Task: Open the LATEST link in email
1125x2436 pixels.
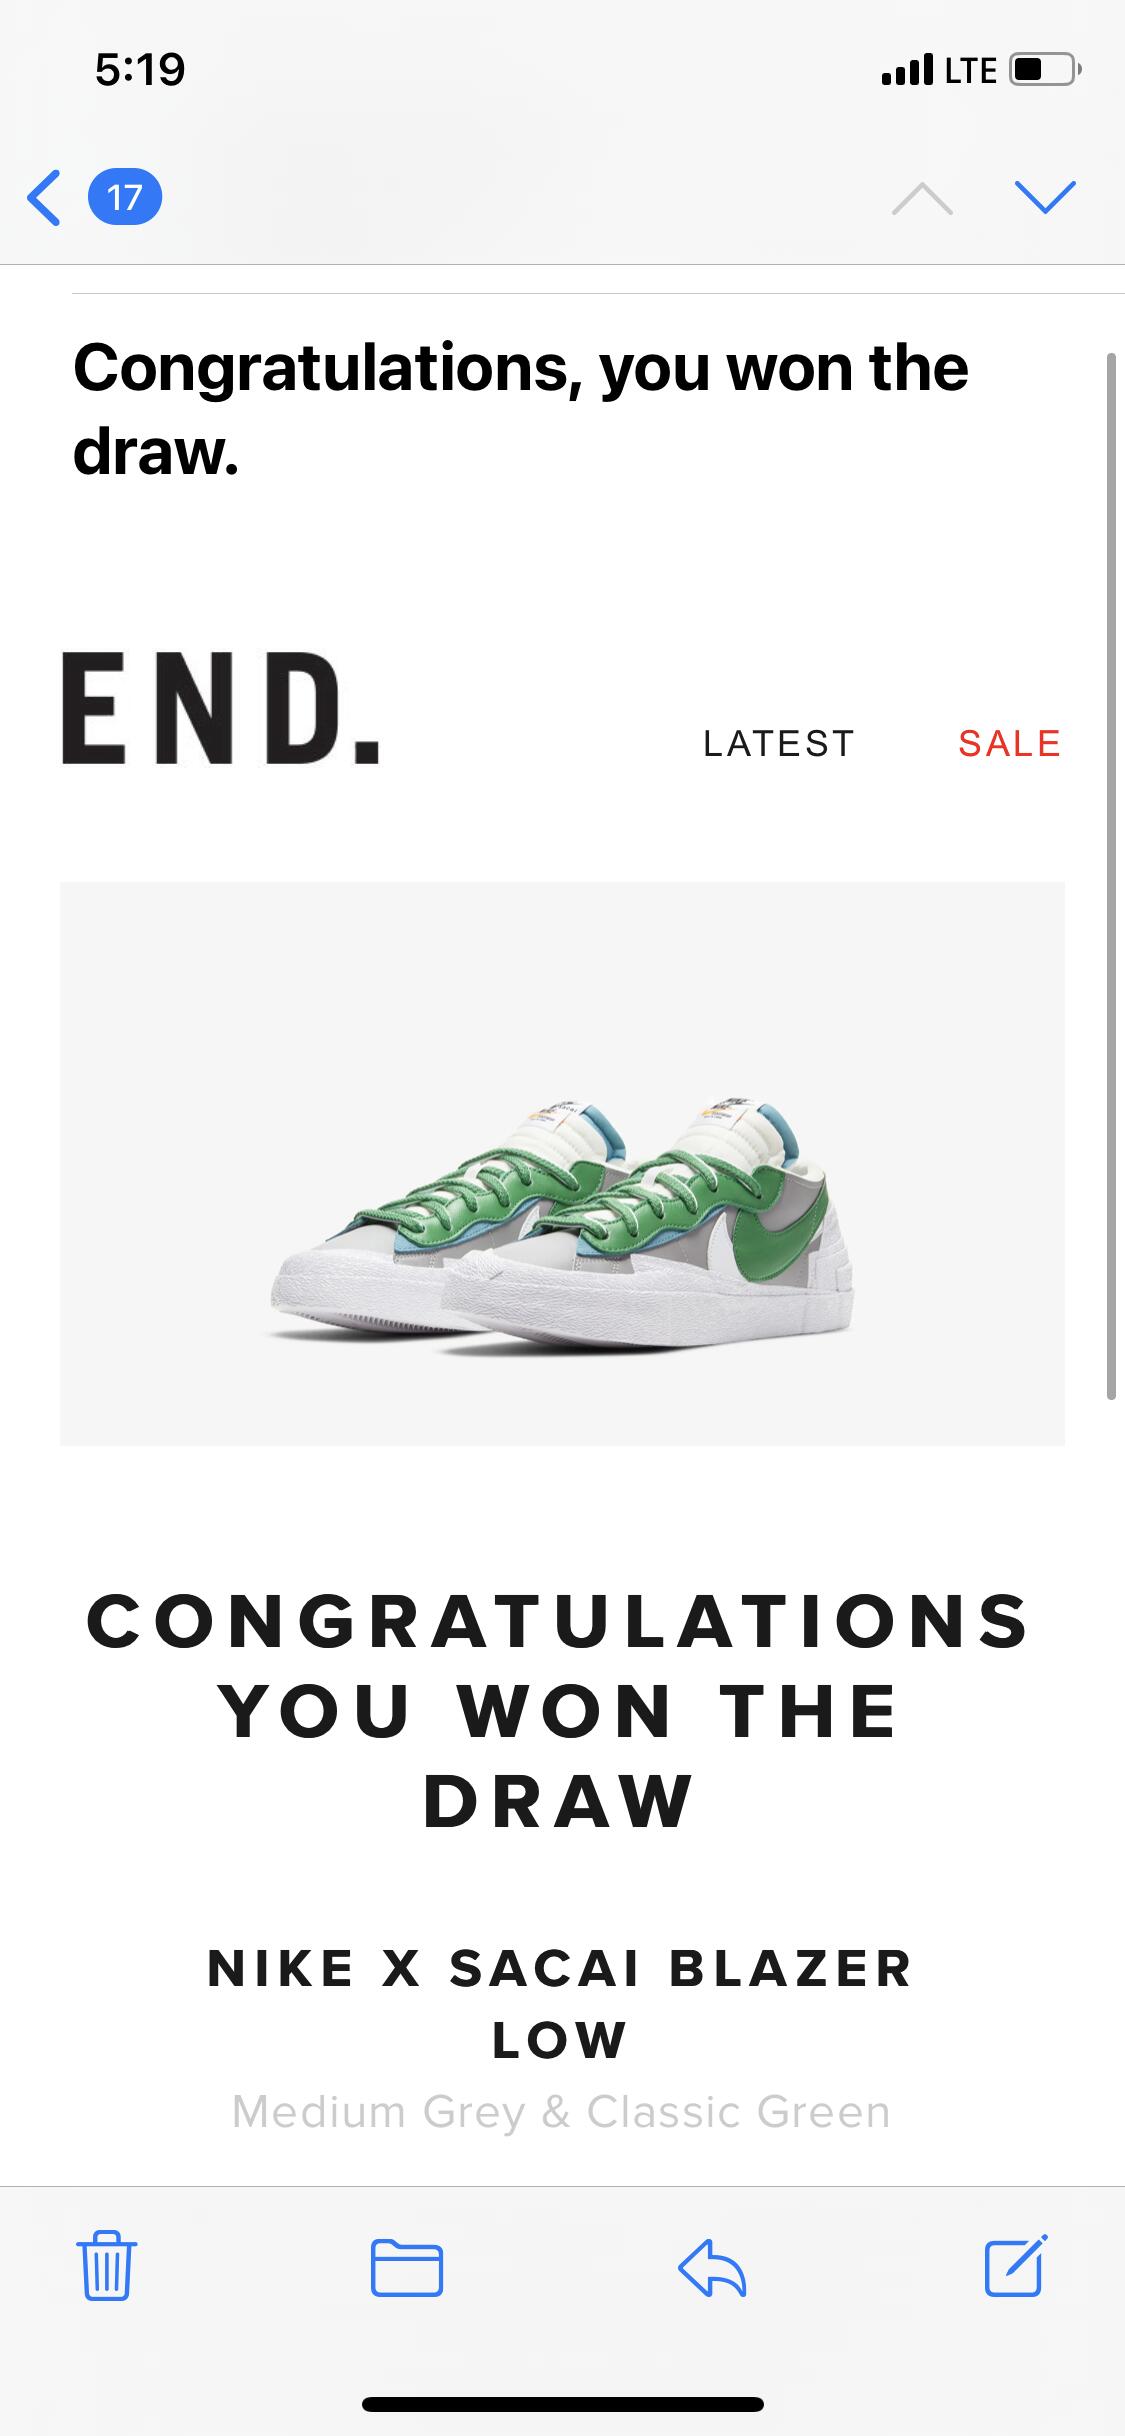Action: (x=779, y=743)
